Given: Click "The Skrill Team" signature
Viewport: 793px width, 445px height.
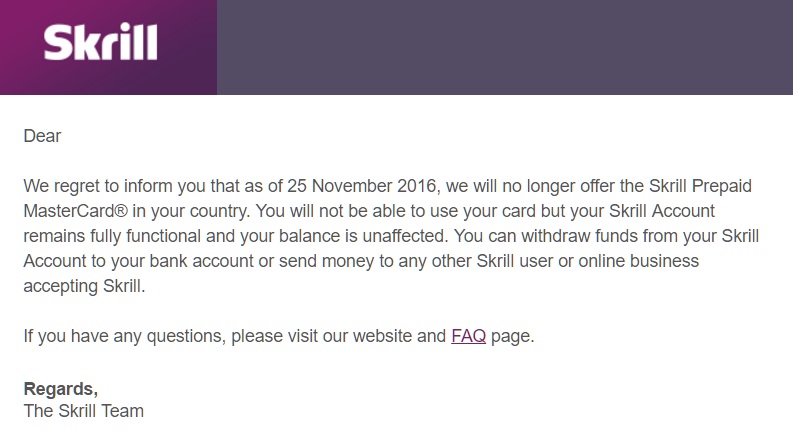Looking at the screenshot, I should click(x=83, y=411).
